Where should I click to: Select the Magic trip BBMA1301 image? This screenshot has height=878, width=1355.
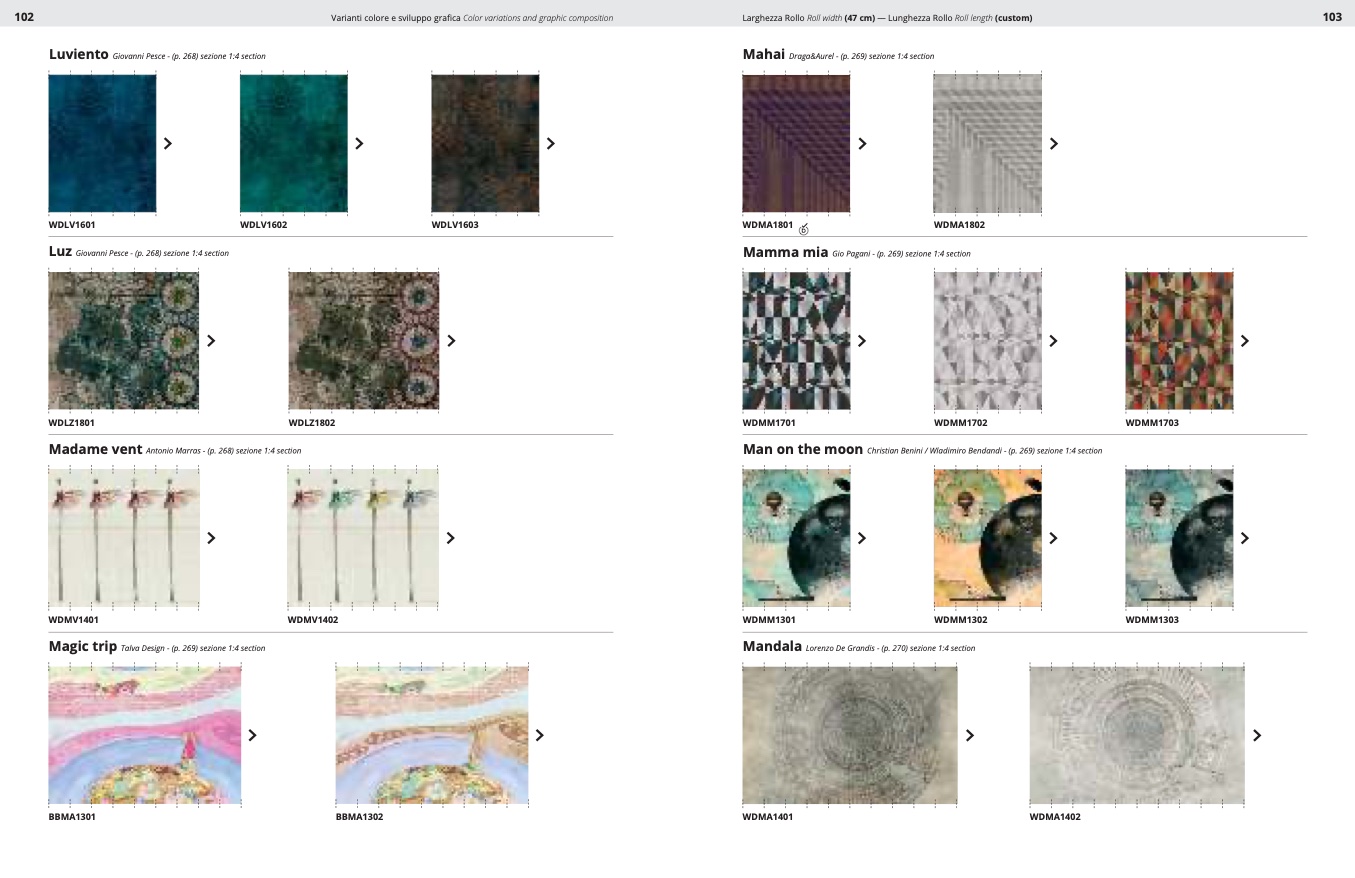(x=145, y=735)
